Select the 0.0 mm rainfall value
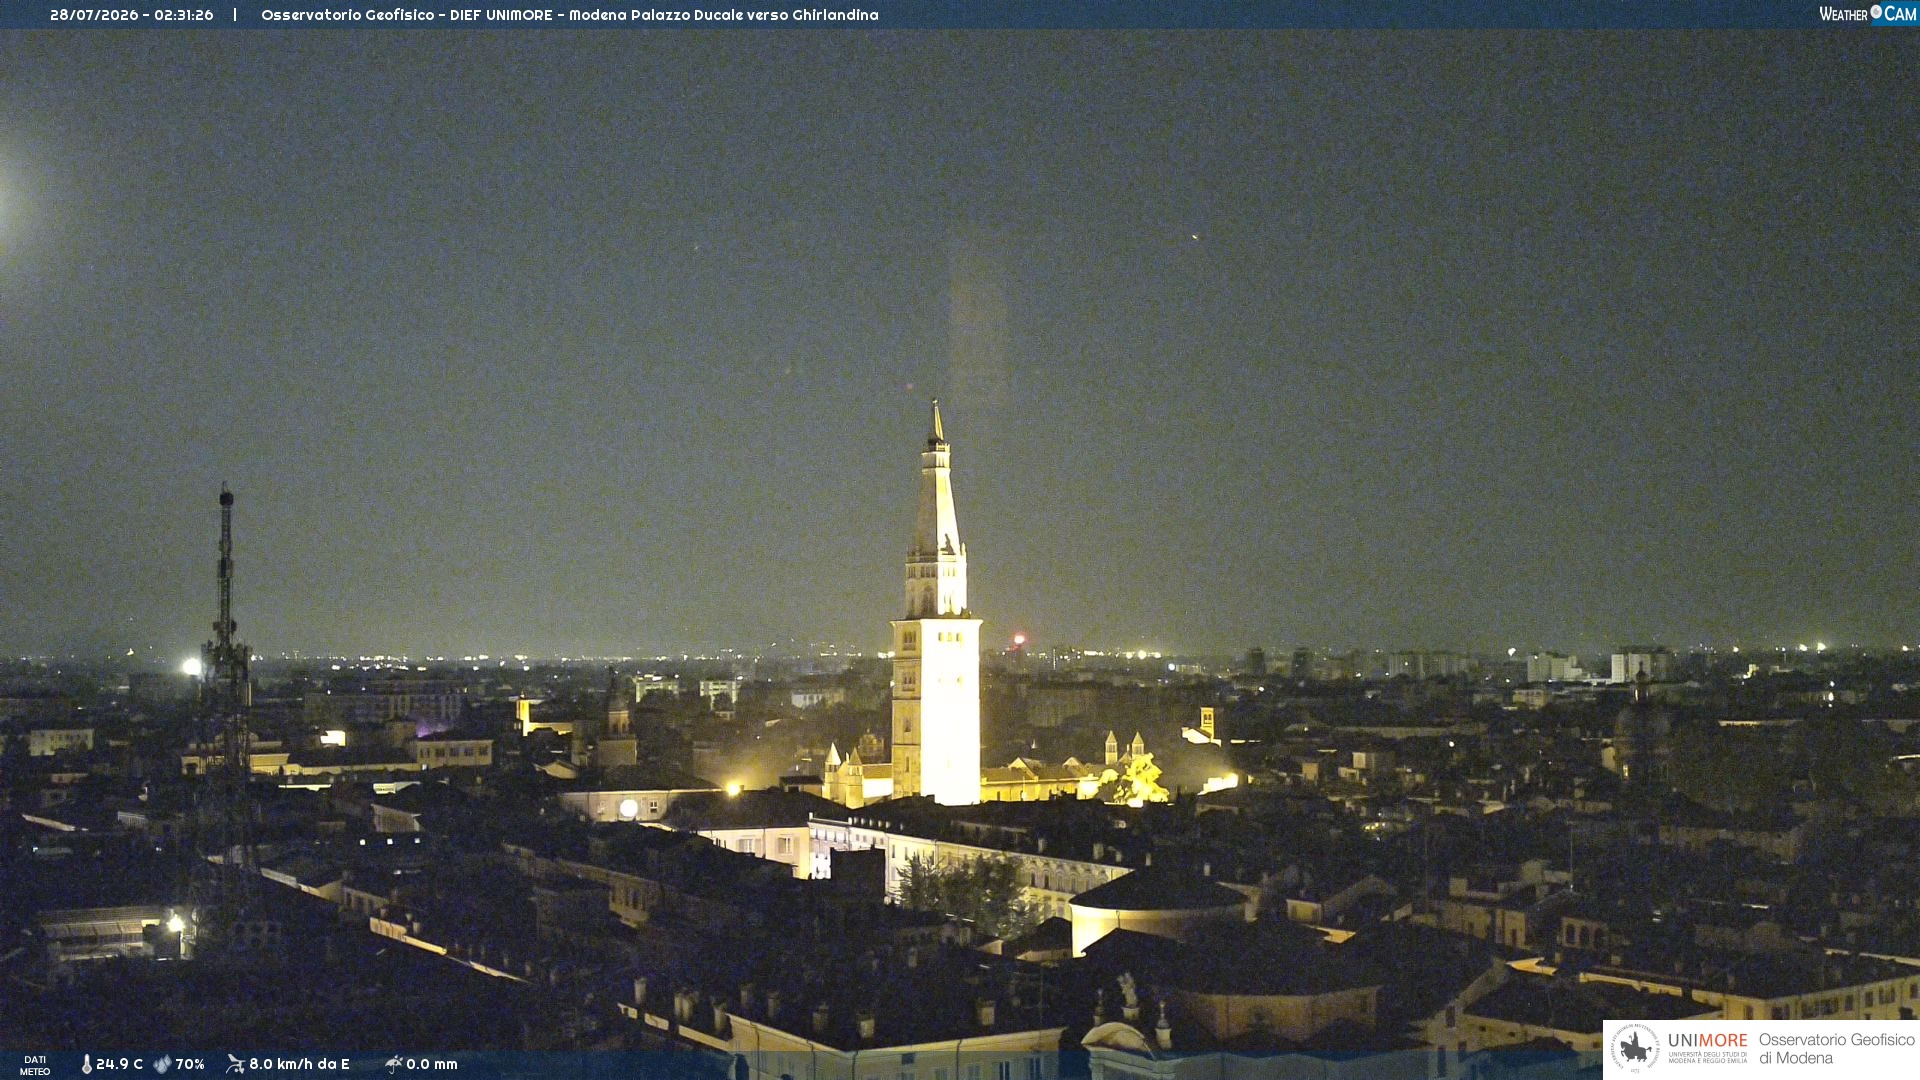1920x1080 pixels. click(432, 1064)
